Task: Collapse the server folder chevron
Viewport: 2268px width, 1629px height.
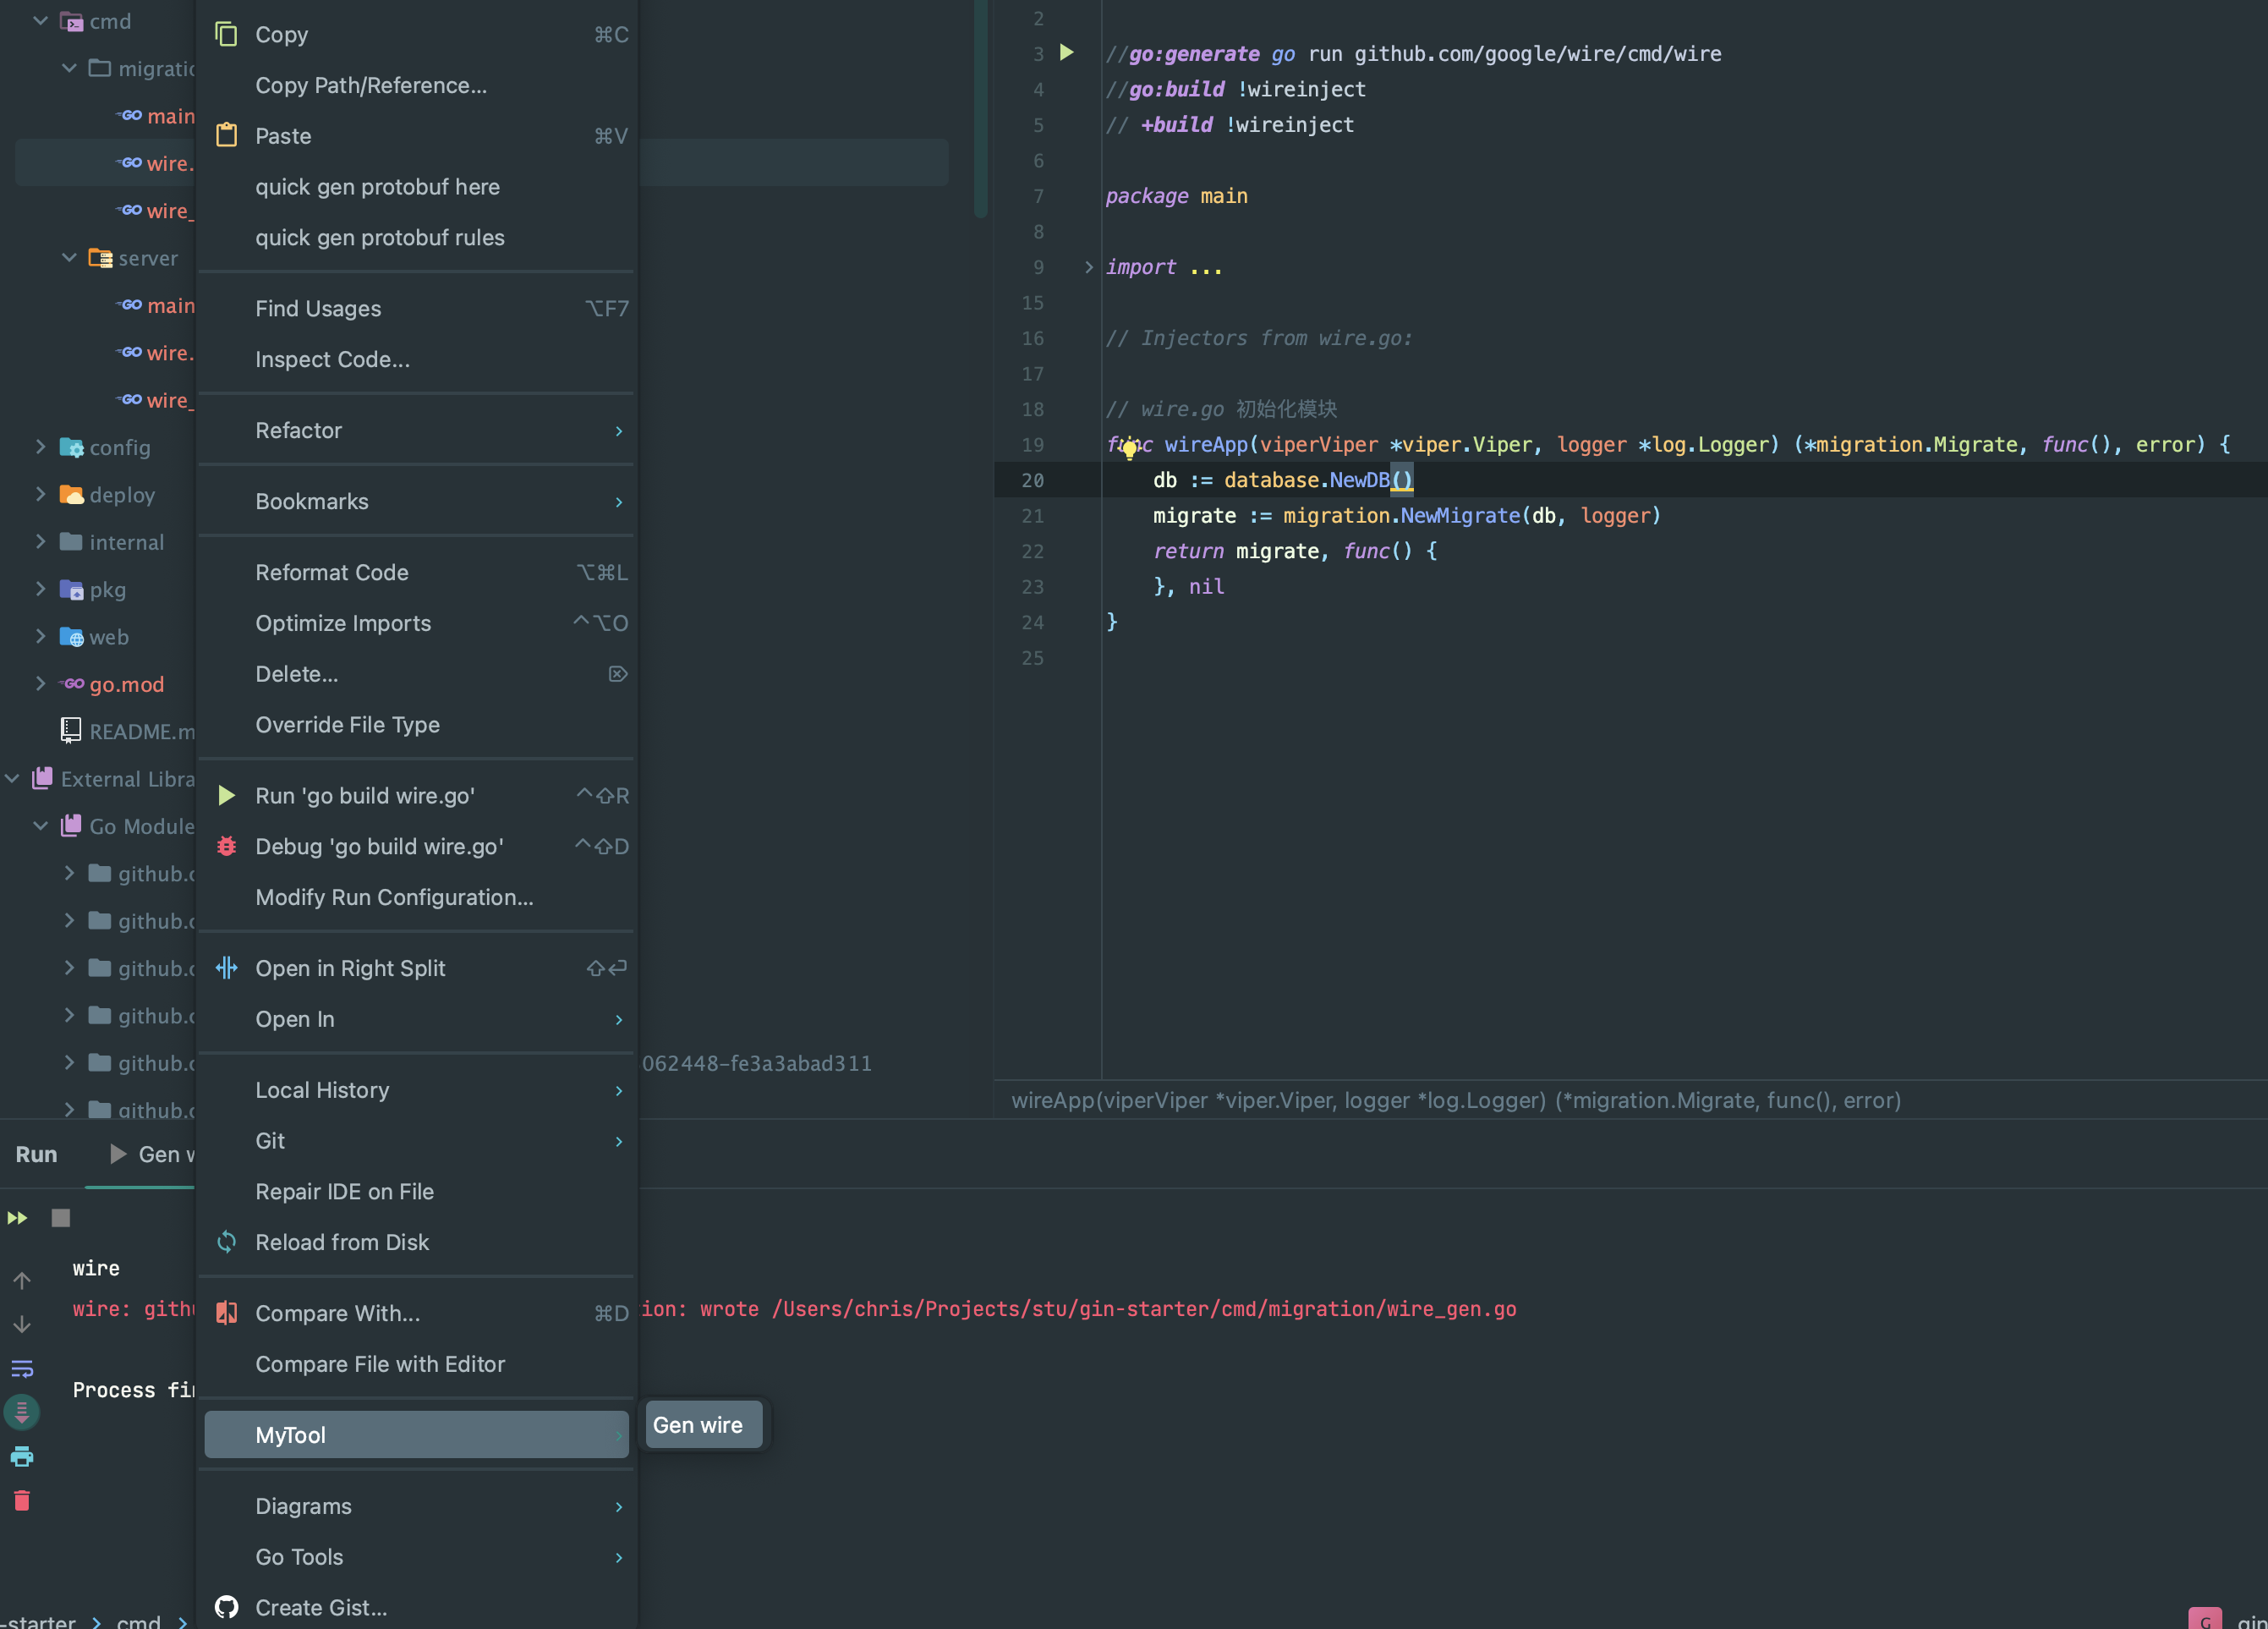Action: (x=69, y=257)
